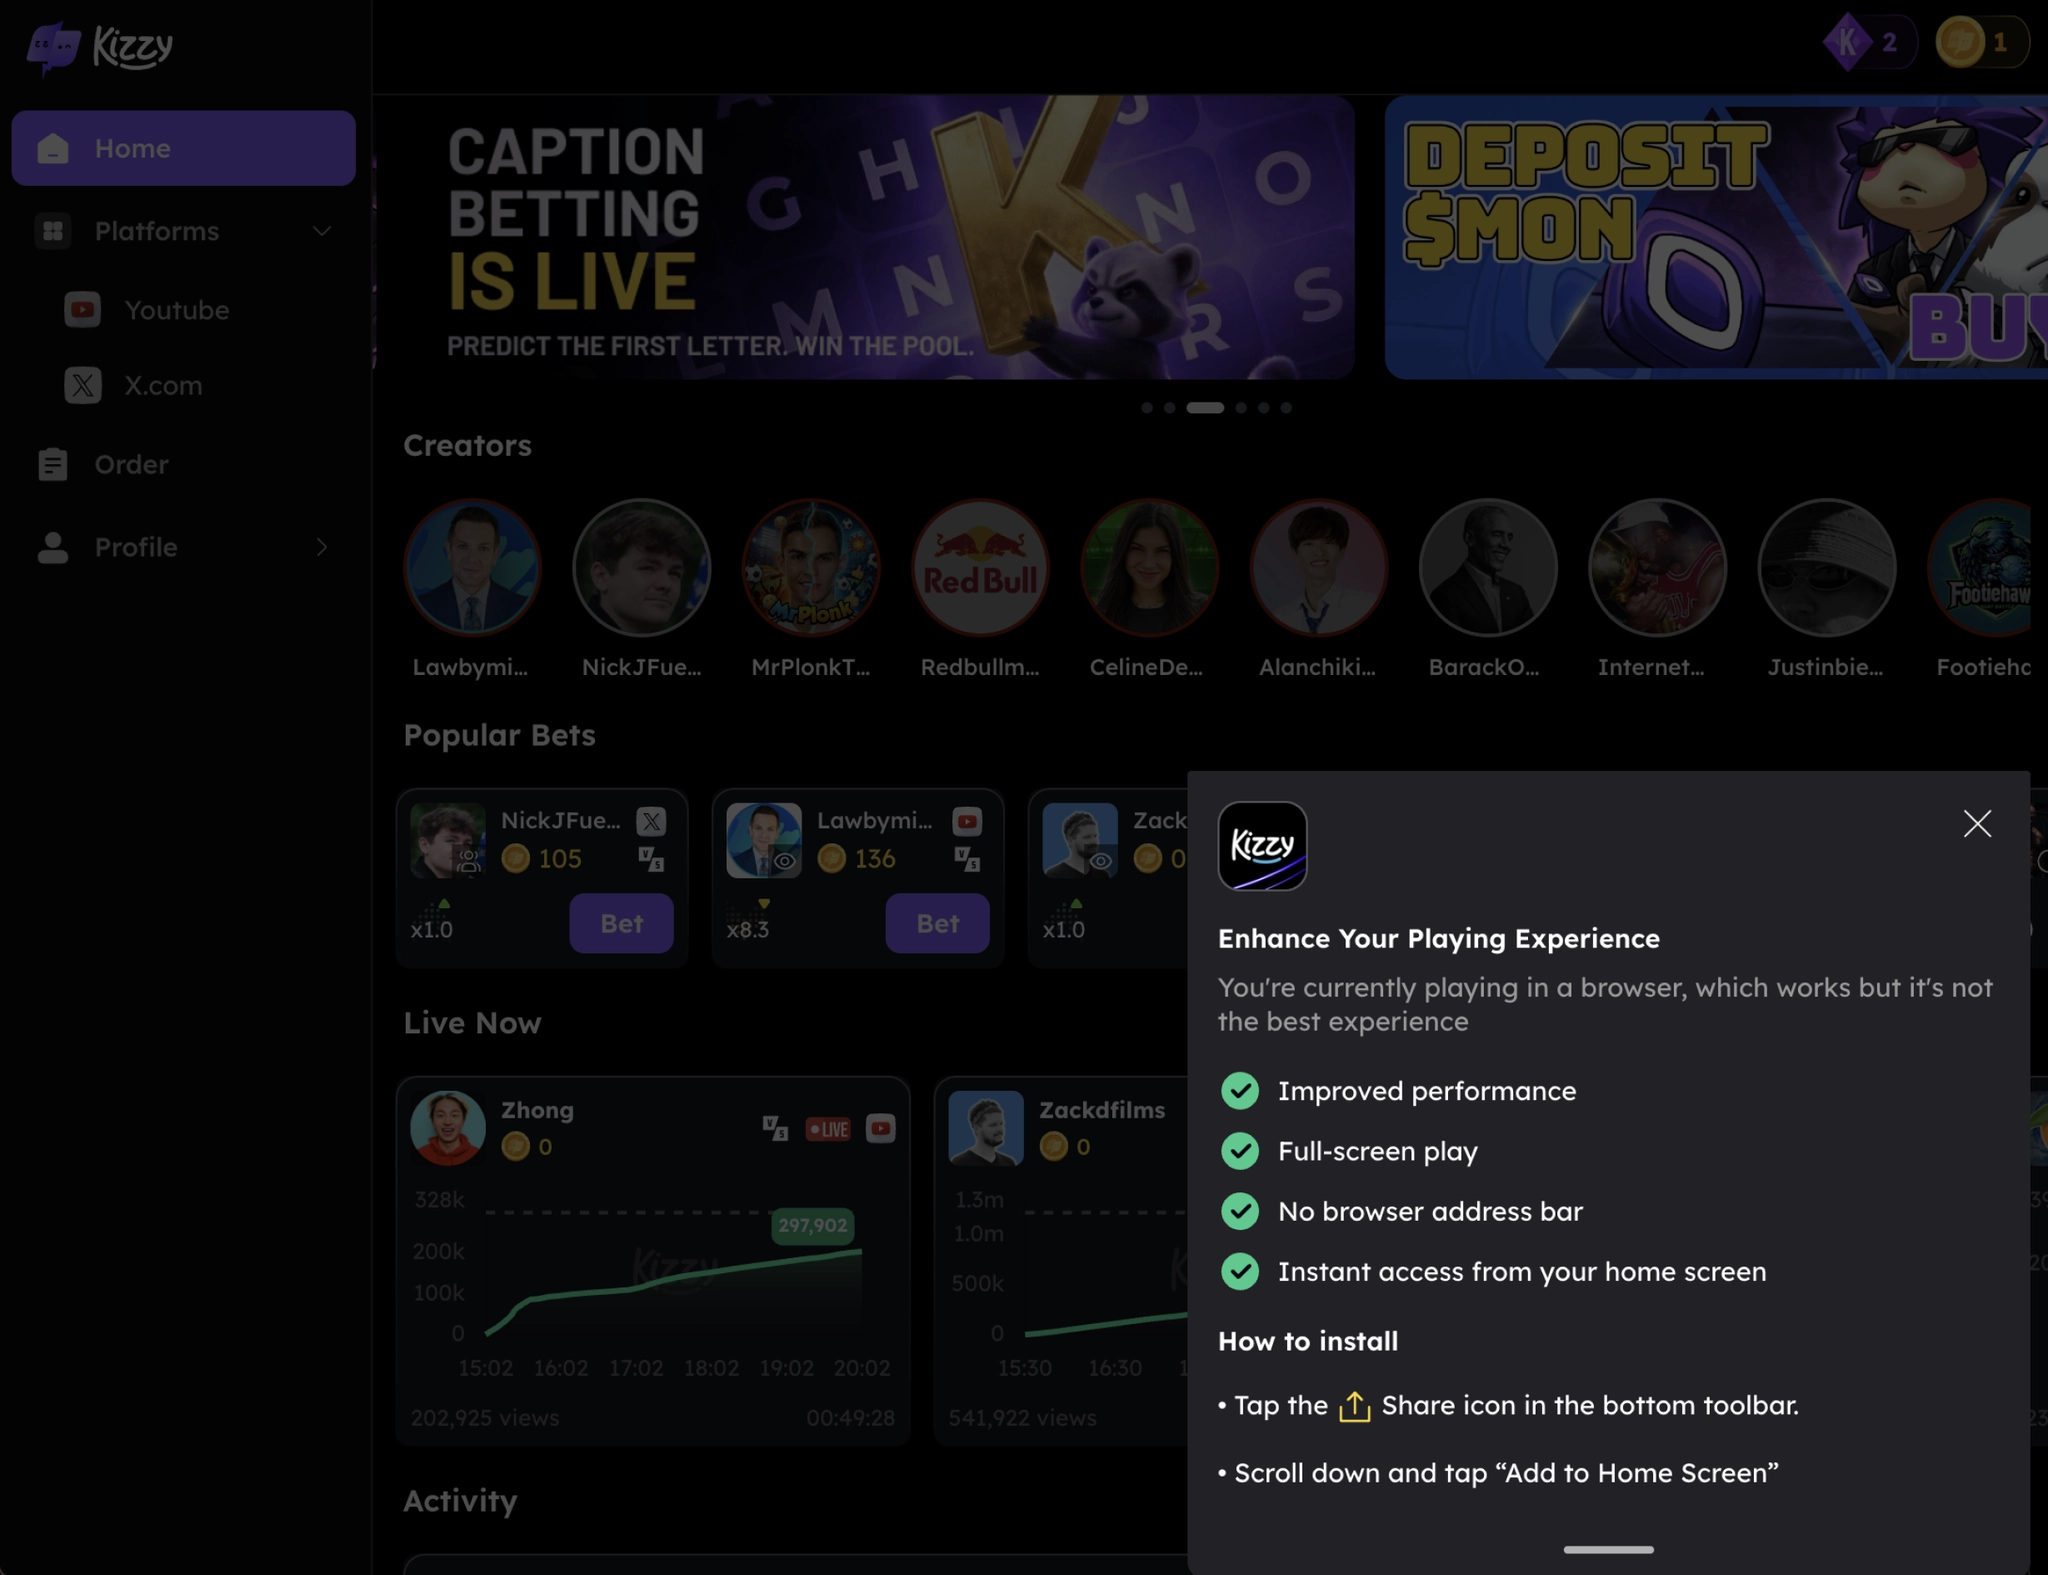This screenshot has height=1575, width=2048.
Task: Place a Bet on NickJFue card
Action: [621, 923]
